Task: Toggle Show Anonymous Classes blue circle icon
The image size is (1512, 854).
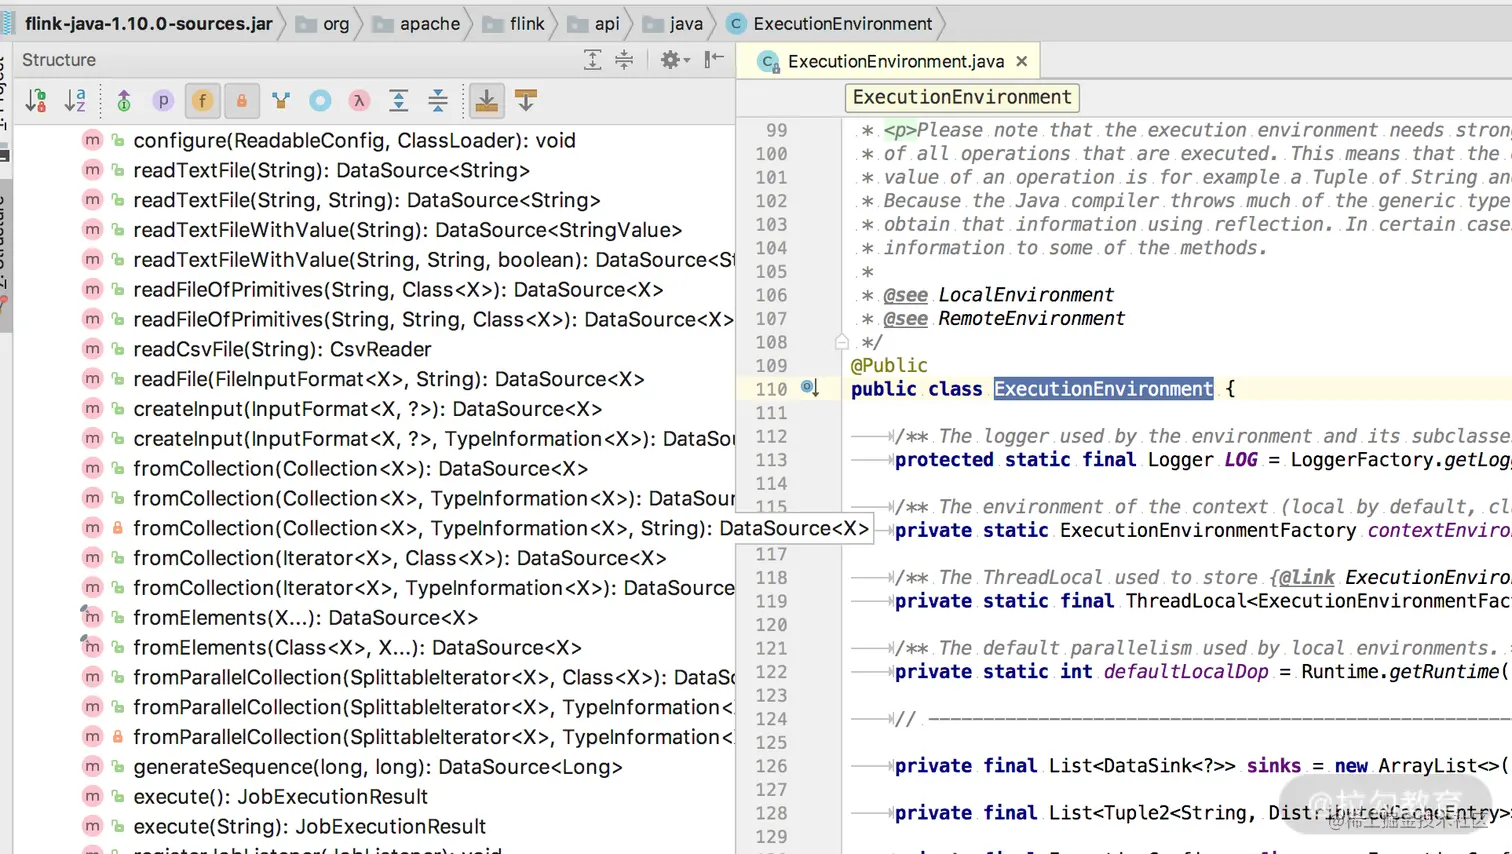Action: [x=320, y=100]
